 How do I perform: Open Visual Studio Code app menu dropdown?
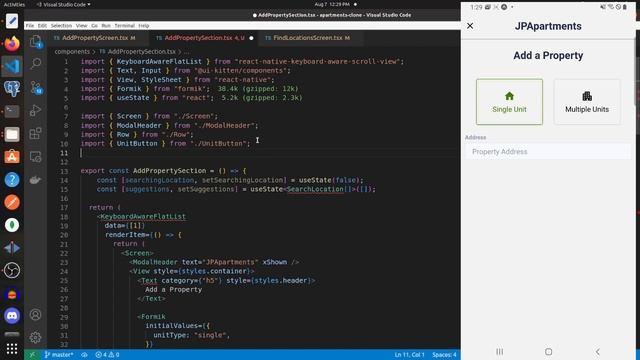[63, 4]
